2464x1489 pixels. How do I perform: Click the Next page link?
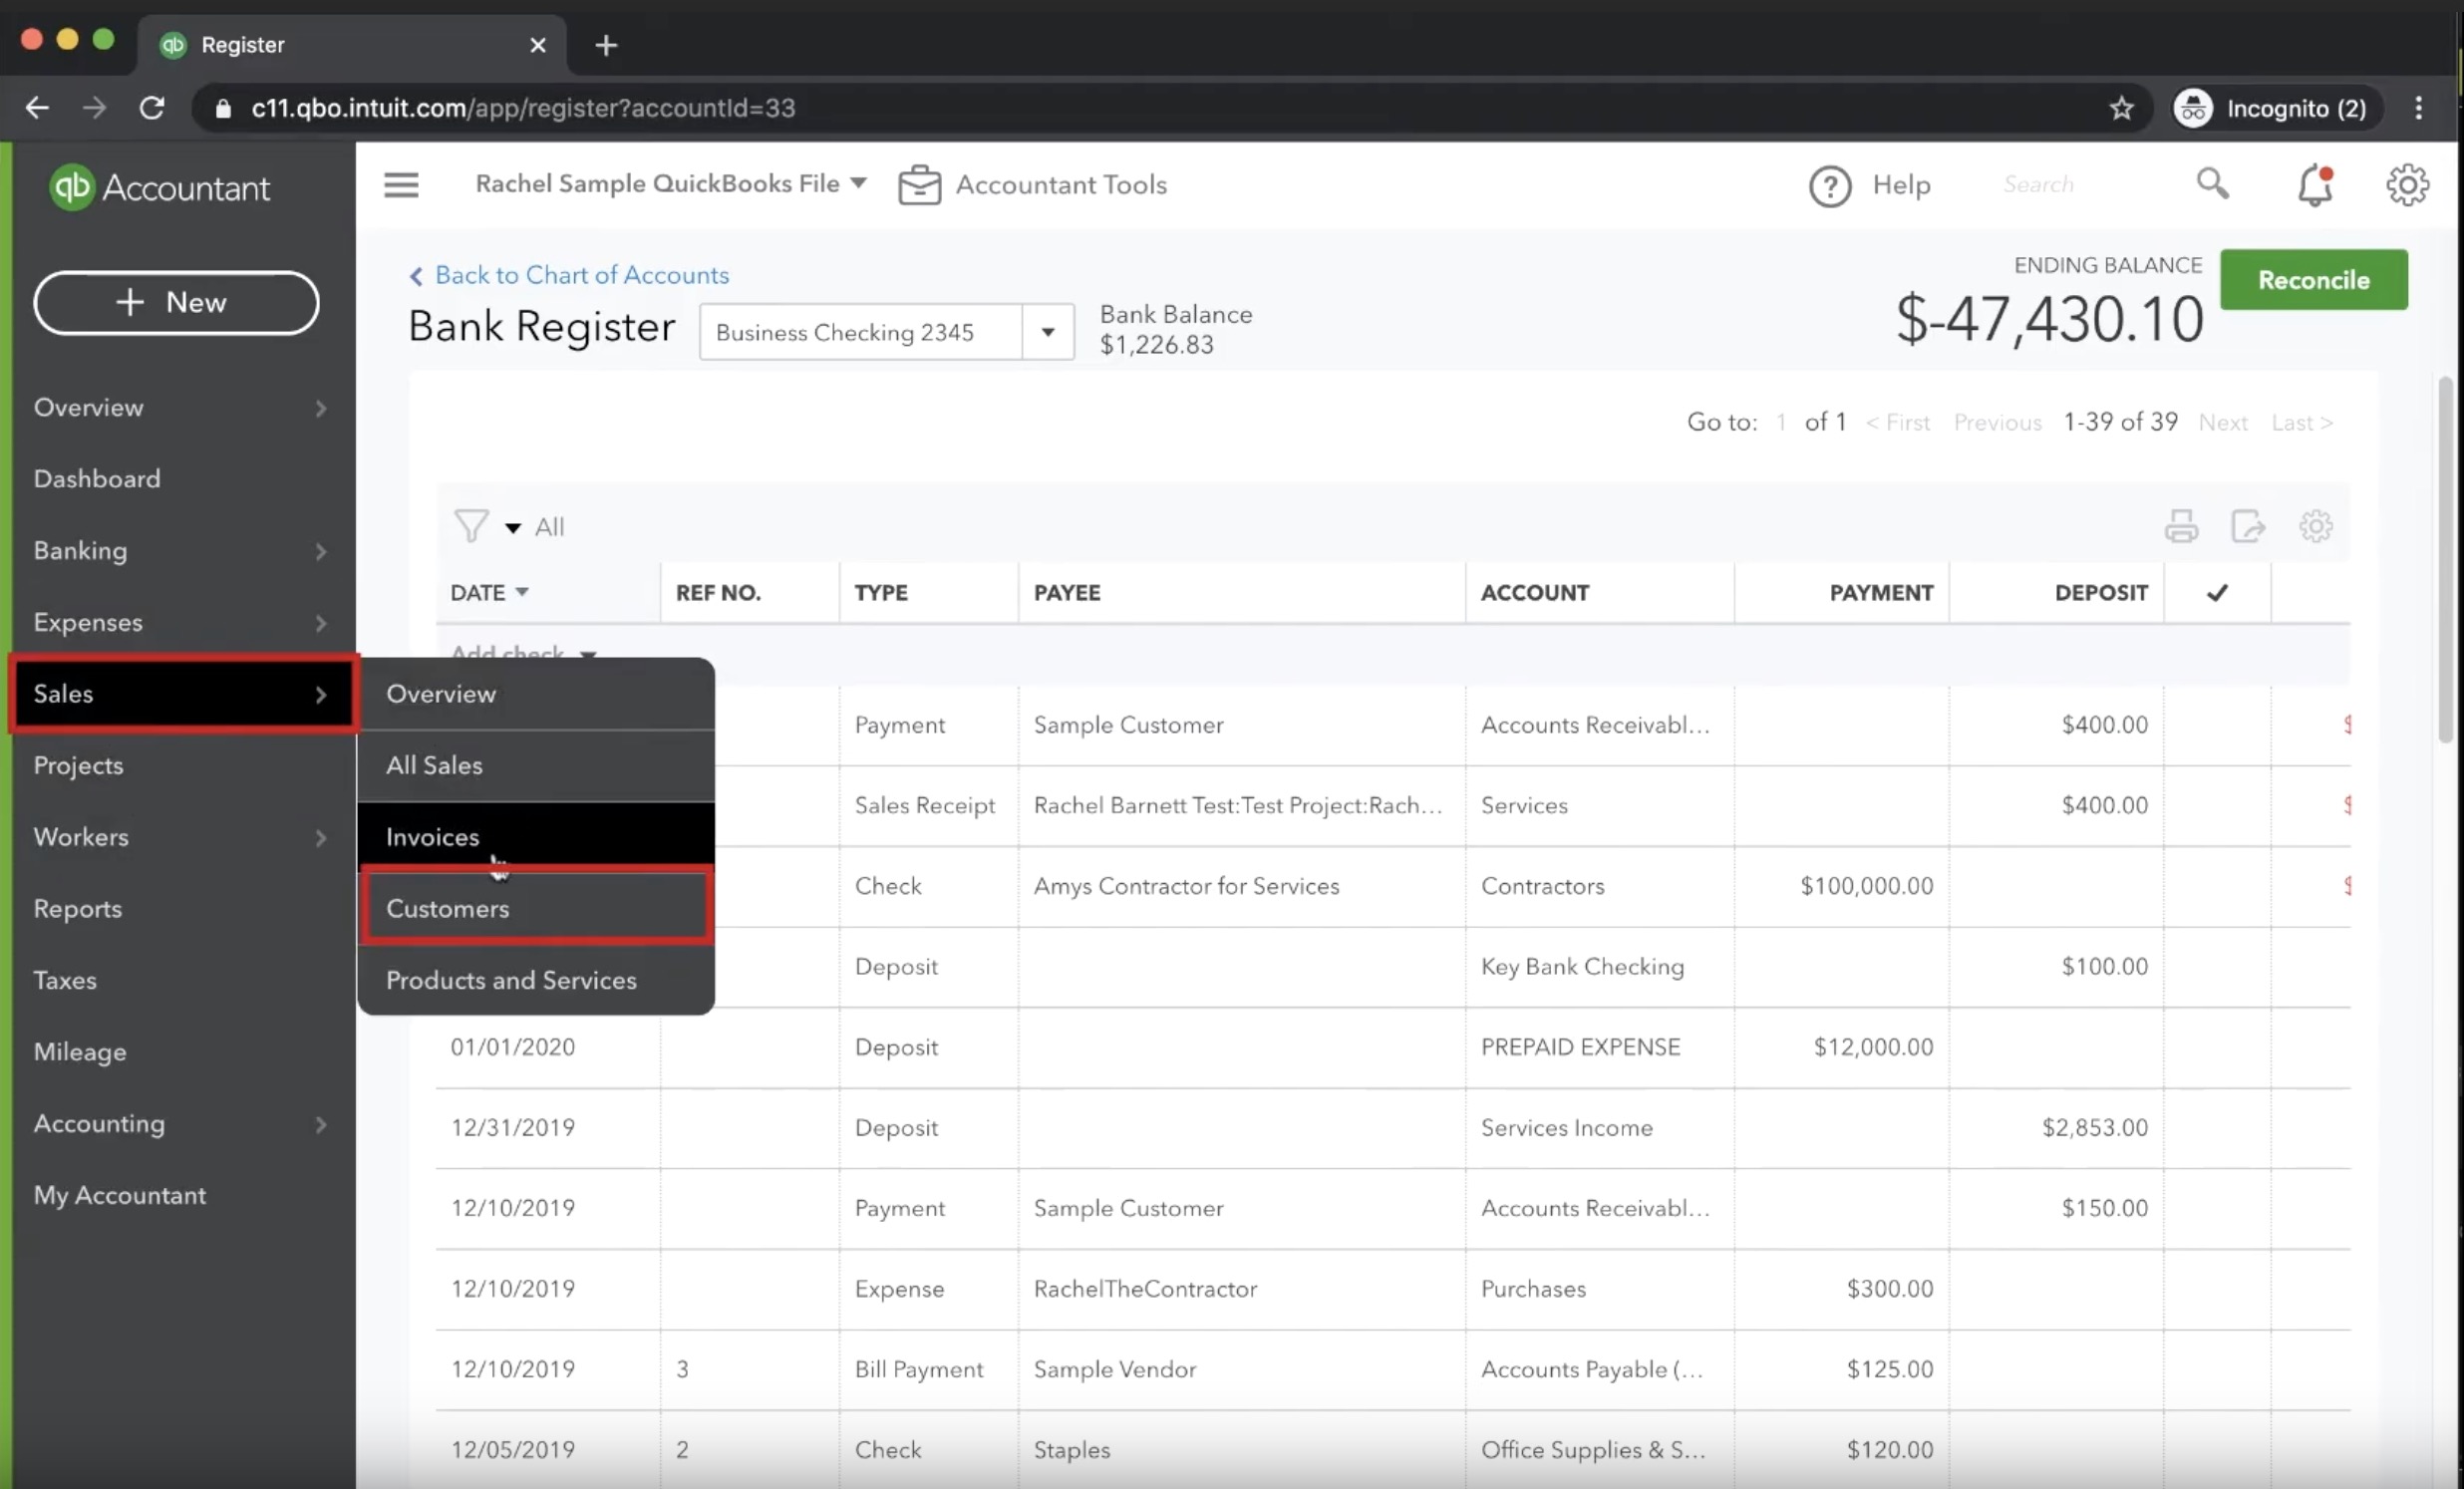click(2222, 423)
